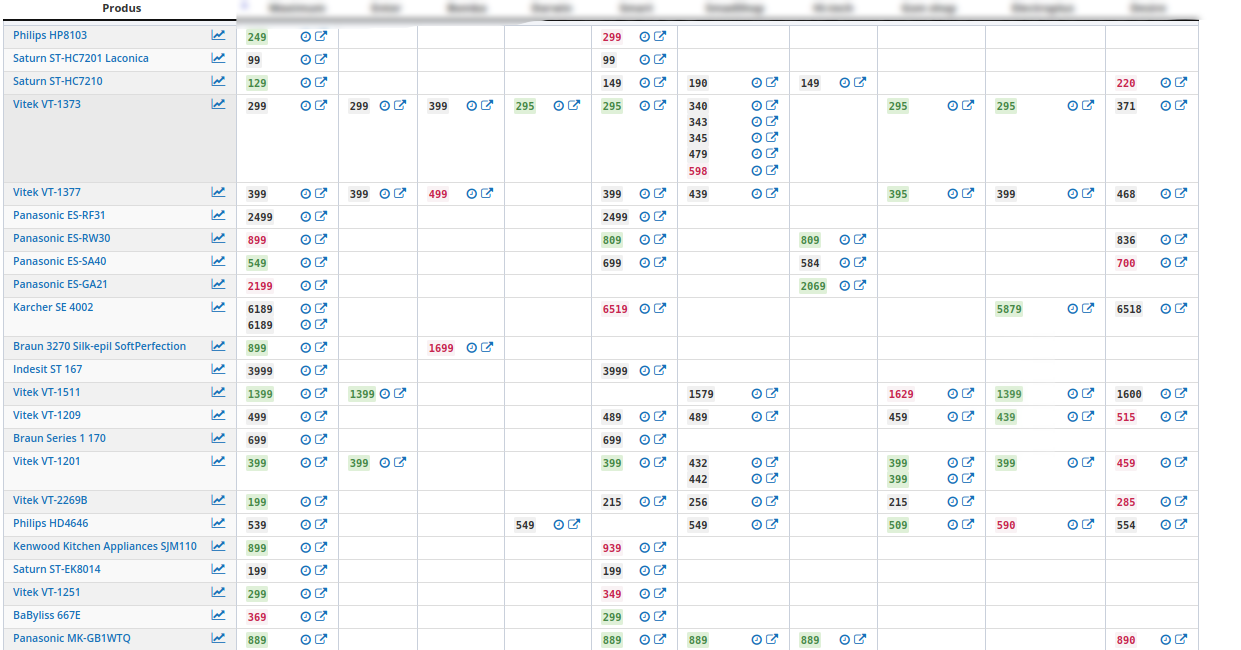Go to Indesit ST 167 product page
1241x650 pixels.
point(48,369)
